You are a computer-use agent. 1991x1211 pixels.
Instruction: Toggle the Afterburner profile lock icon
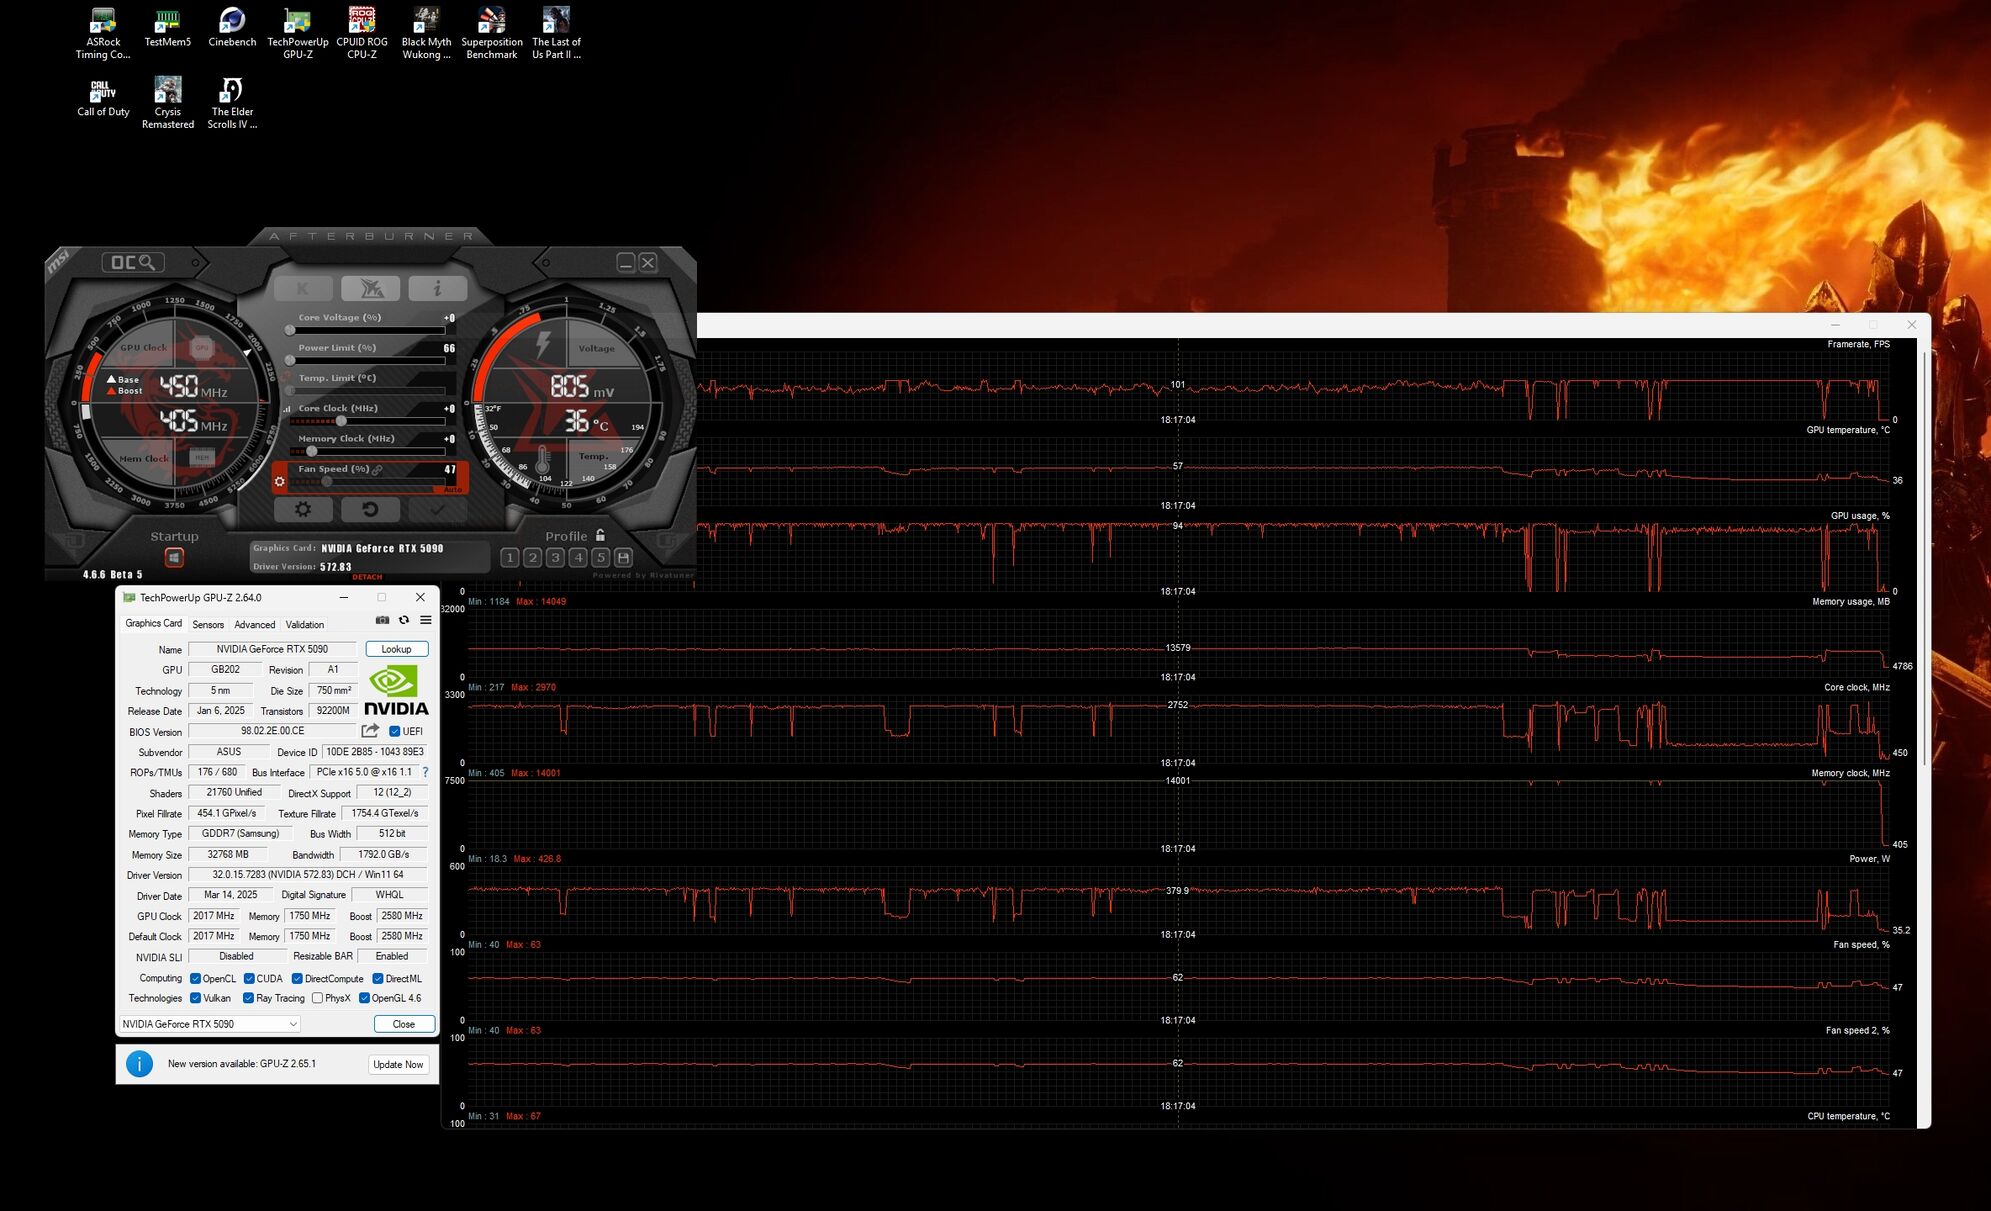pyautogui.click(x=600, y=535)
